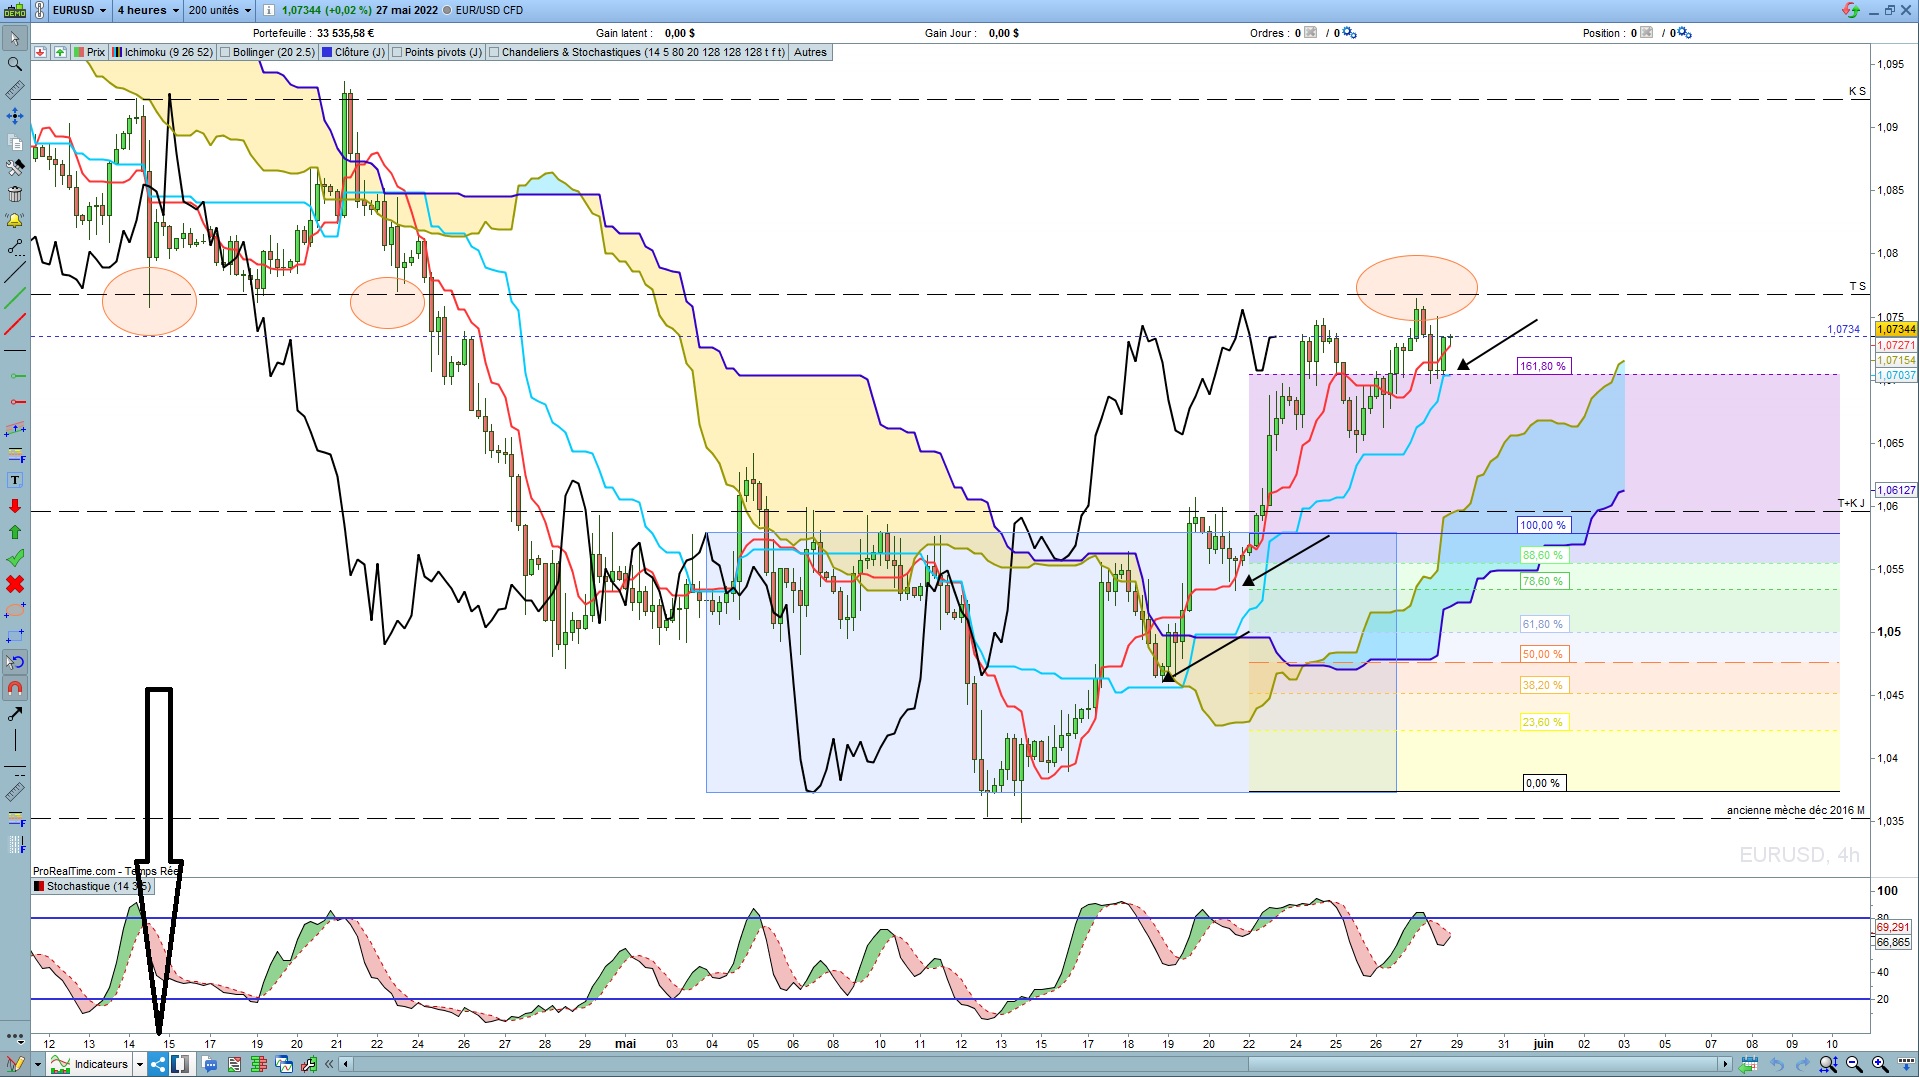Image resolution: width=1919 pixels, height=1077 pixels.
Task: Click the horizontal chart scrollbar track
Action: (1035, 1064)
